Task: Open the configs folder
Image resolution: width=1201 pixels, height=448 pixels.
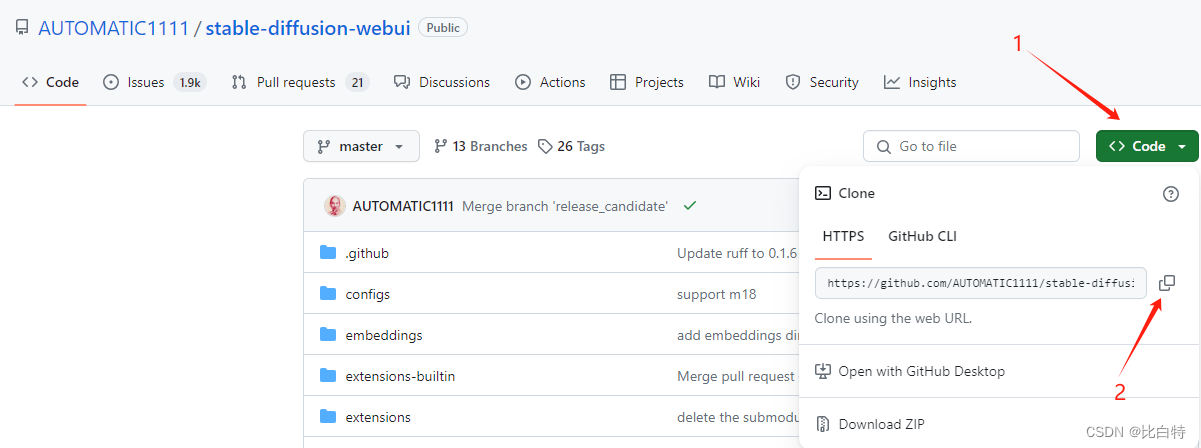Action: point(368,294)
